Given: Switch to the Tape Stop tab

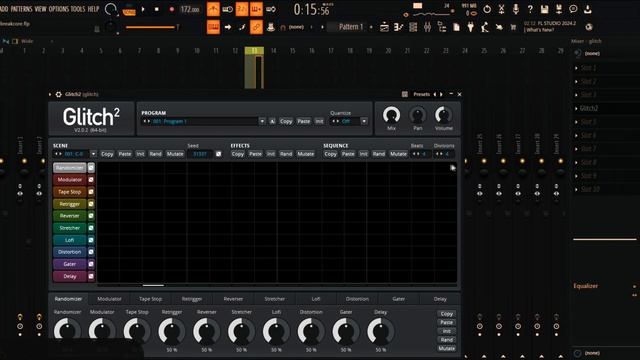Looking at the screenshot, I should coord(151,299).
